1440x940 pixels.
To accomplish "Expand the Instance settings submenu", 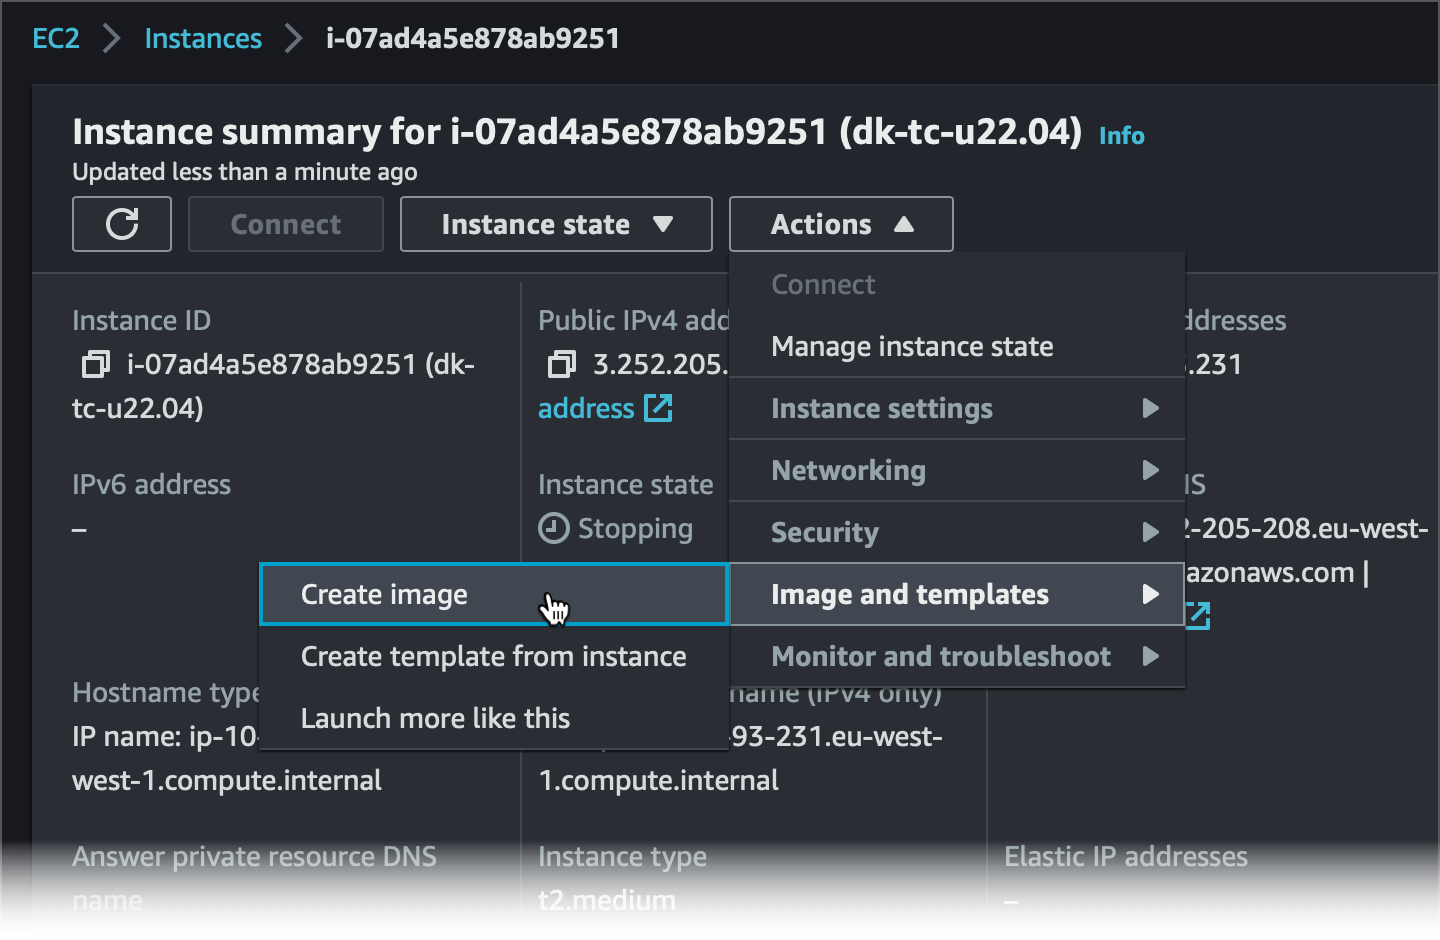I will point(957,408).
